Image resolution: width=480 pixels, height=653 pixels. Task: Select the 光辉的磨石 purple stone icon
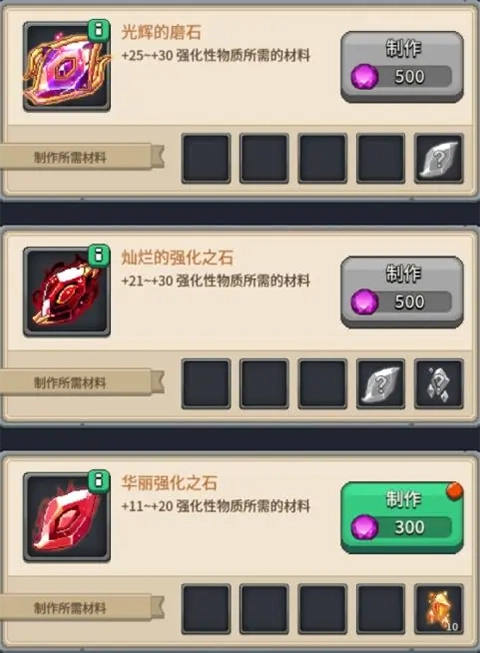pyautogui.click(x=67, y=67)
